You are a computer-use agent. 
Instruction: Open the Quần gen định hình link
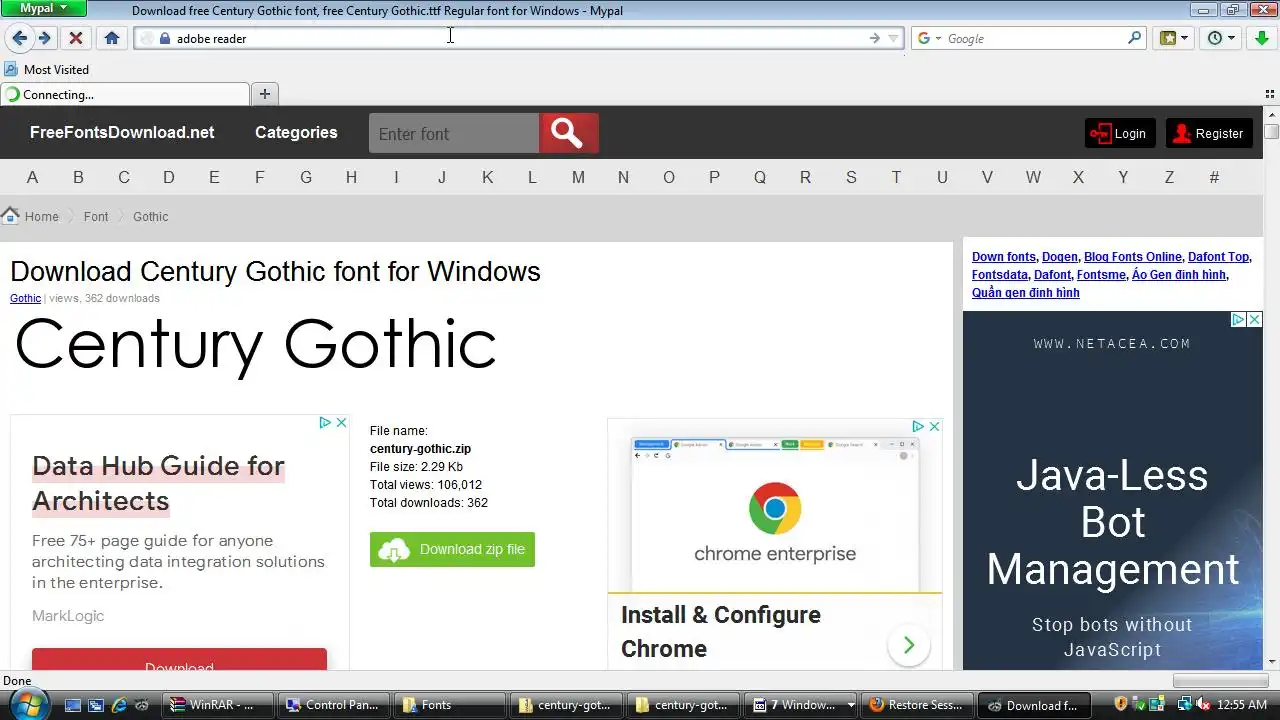[x=1026, y=293]
